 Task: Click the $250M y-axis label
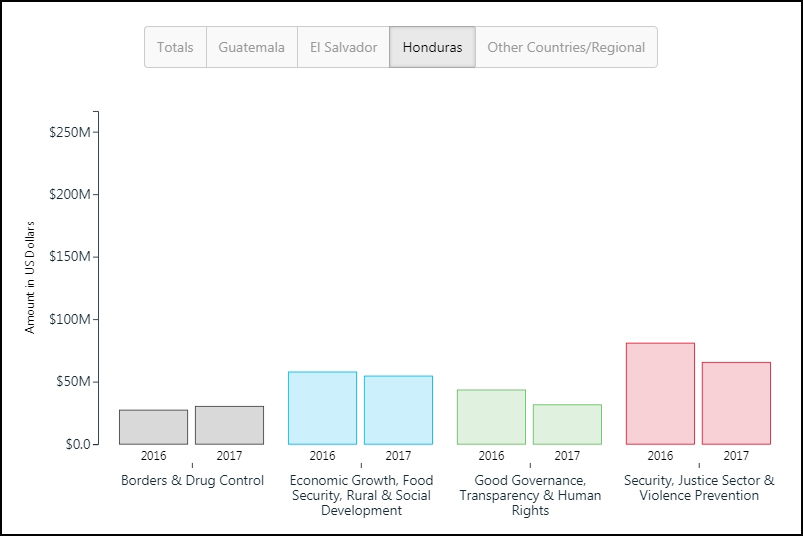point(70,132)
